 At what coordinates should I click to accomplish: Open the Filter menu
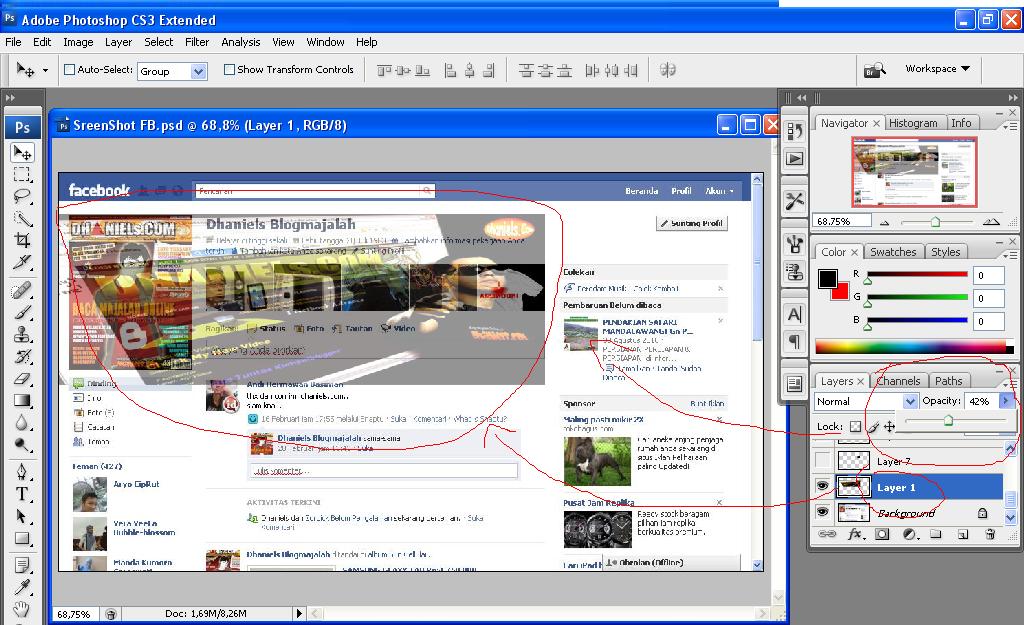point(197,42)
